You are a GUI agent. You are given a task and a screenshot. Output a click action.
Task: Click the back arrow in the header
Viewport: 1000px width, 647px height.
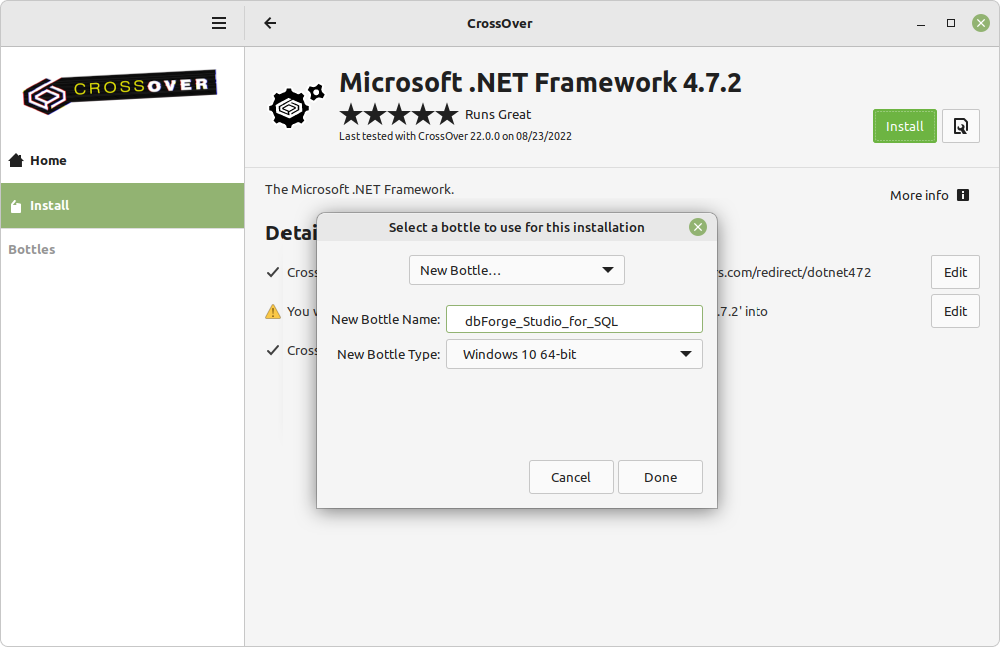[270, 23]
